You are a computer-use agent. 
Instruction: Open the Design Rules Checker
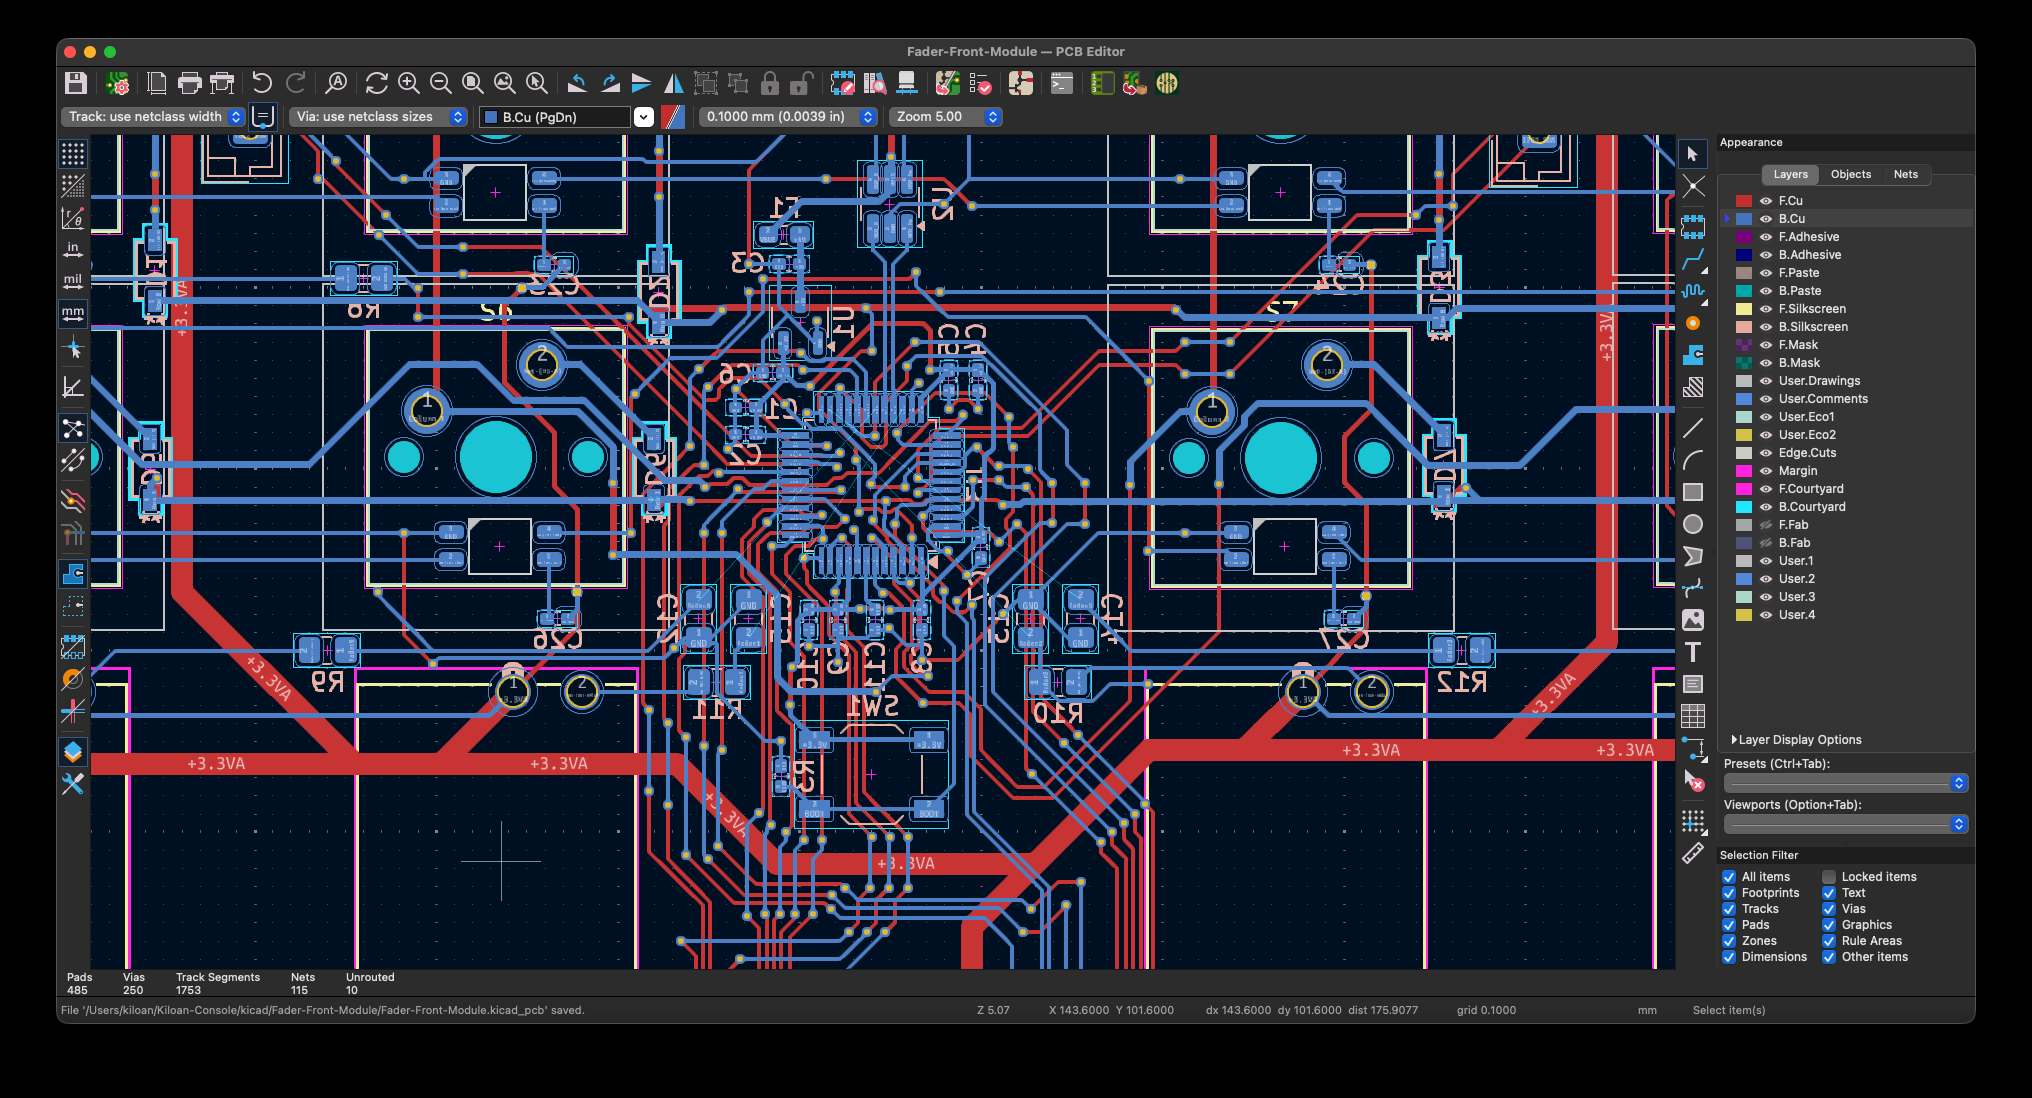[981, 83]
